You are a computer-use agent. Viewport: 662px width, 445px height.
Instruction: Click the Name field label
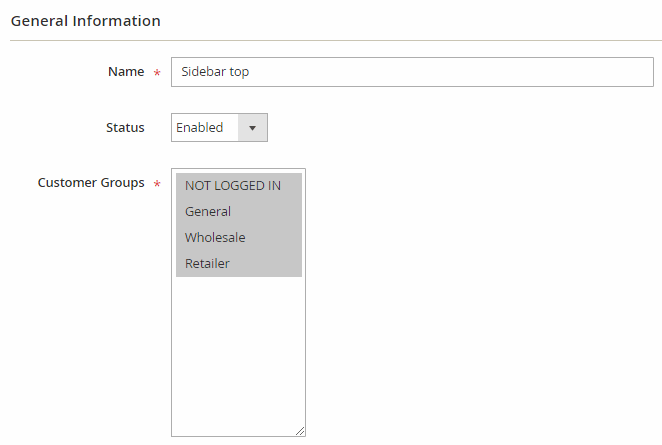tap(125, 72)
